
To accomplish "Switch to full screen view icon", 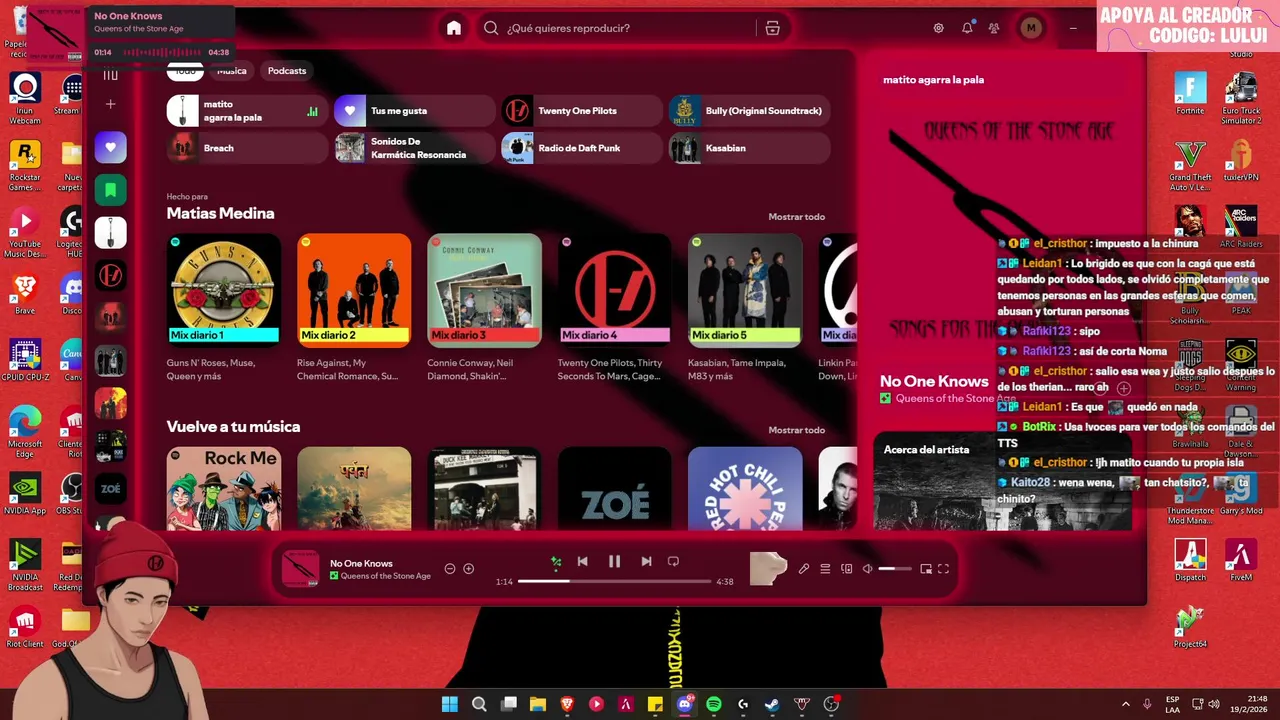I will 943,569.
